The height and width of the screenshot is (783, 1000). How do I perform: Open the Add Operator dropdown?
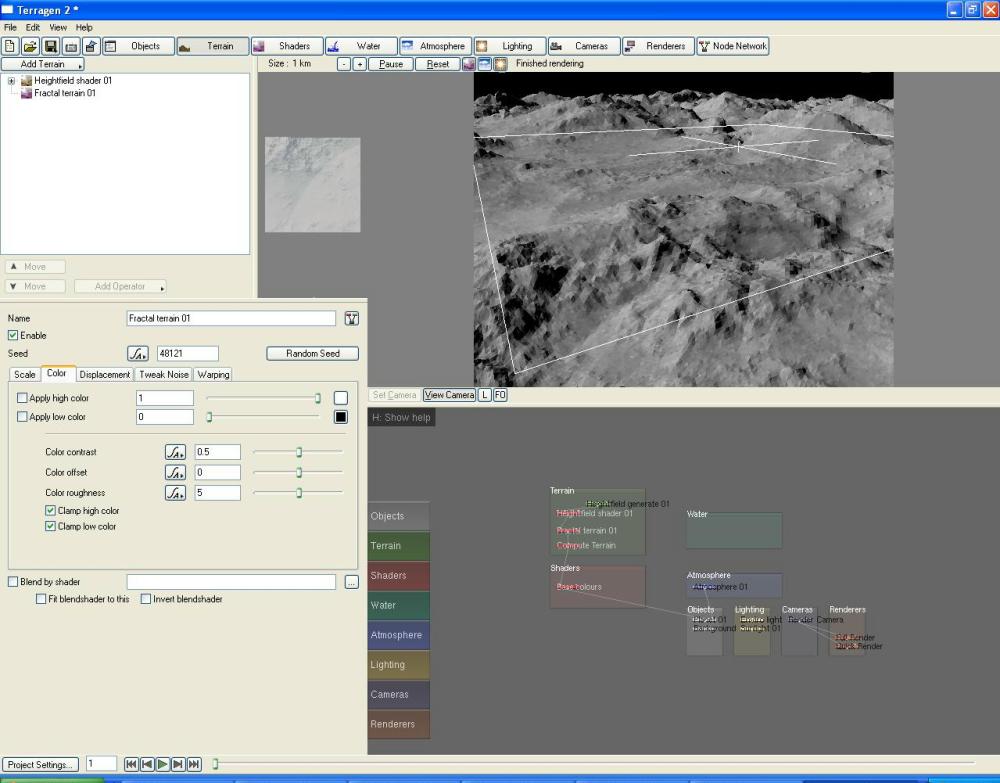click(119, 286)
